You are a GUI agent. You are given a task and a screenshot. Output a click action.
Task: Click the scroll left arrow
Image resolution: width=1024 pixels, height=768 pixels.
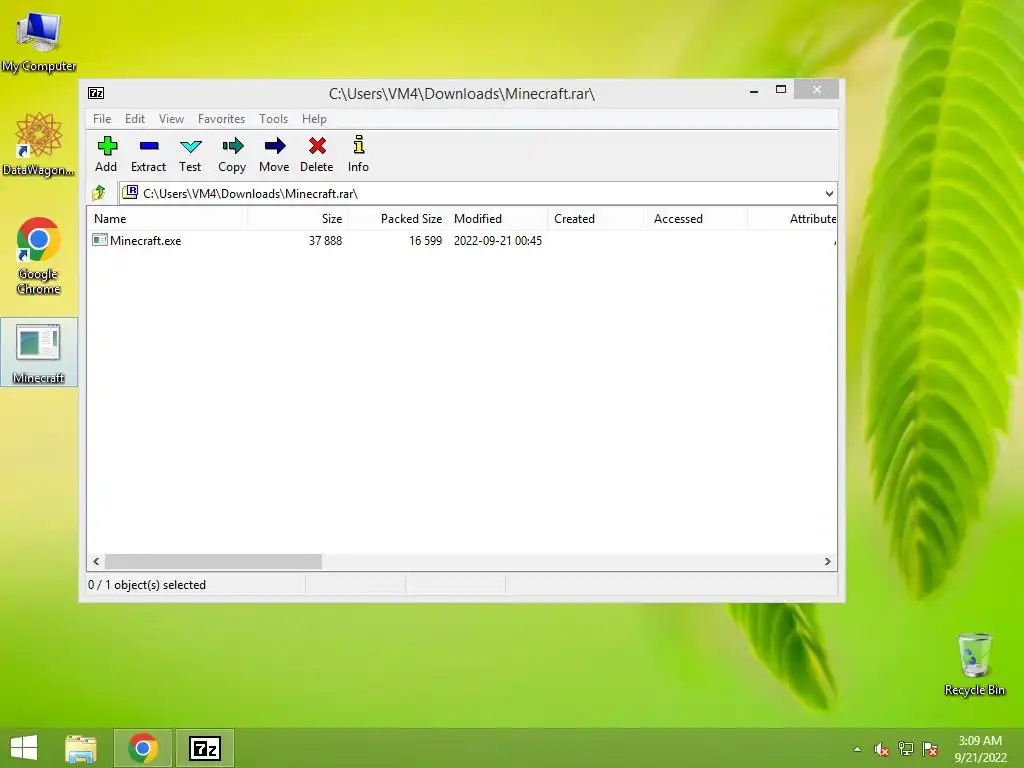[96, 561]
